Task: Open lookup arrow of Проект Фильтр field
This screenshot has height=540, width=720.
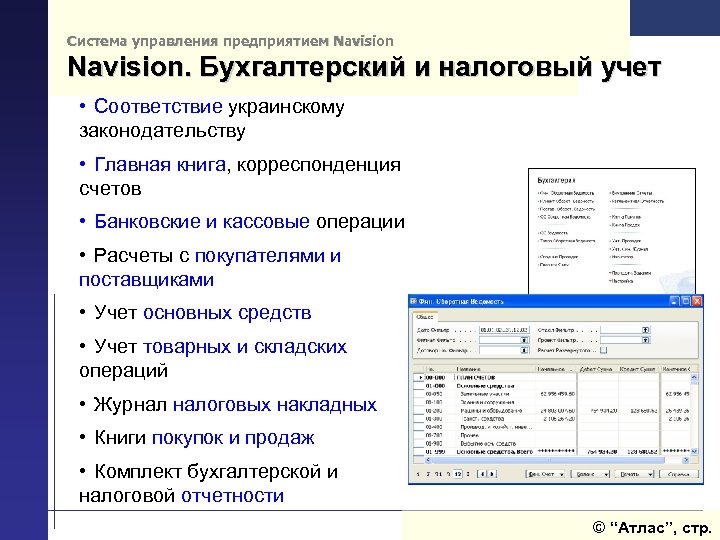Action: [646, 340]
